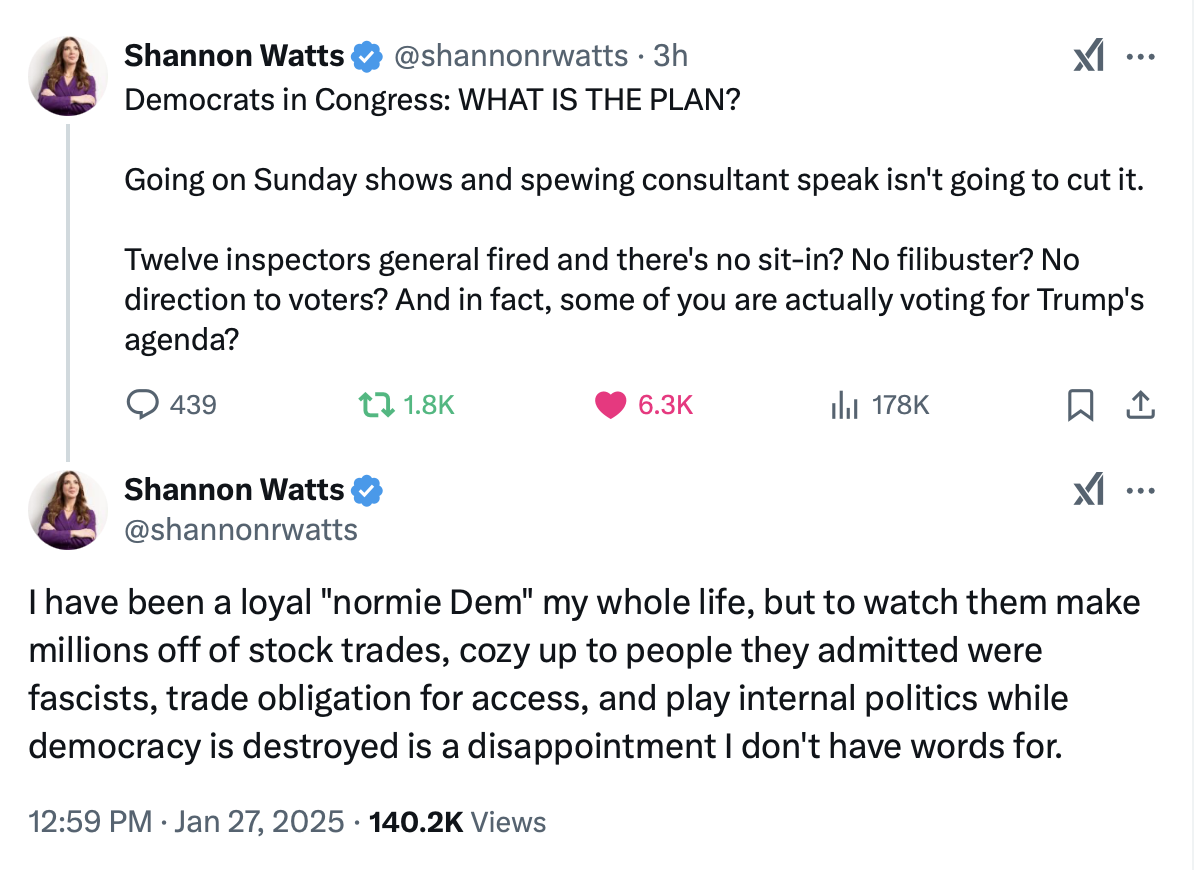1198x870 pixels.
Task: Unlike the tweet with 6.3K likes
Action: pyautogui.click(x=610, y=404)
